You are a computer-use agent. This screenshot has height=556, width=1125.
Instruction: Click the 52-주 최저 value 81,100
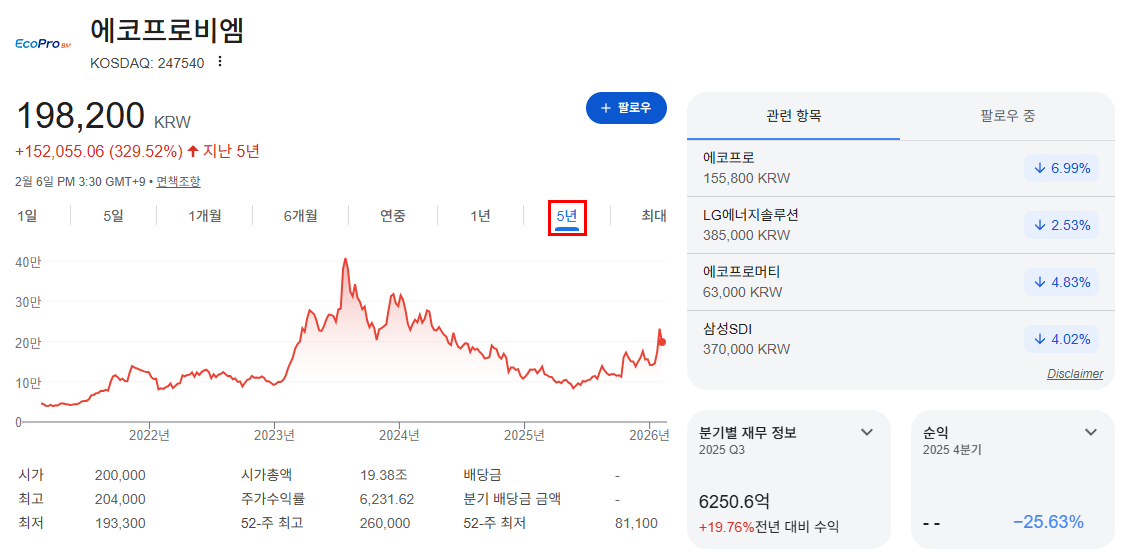[x=636, y=524]
